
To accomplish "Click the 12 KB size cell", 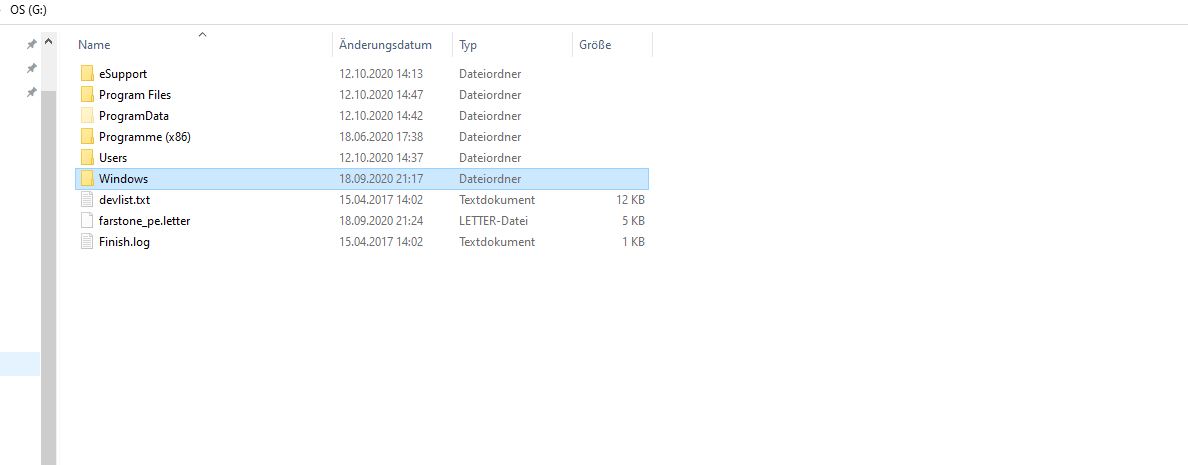I will click(630, 200).
